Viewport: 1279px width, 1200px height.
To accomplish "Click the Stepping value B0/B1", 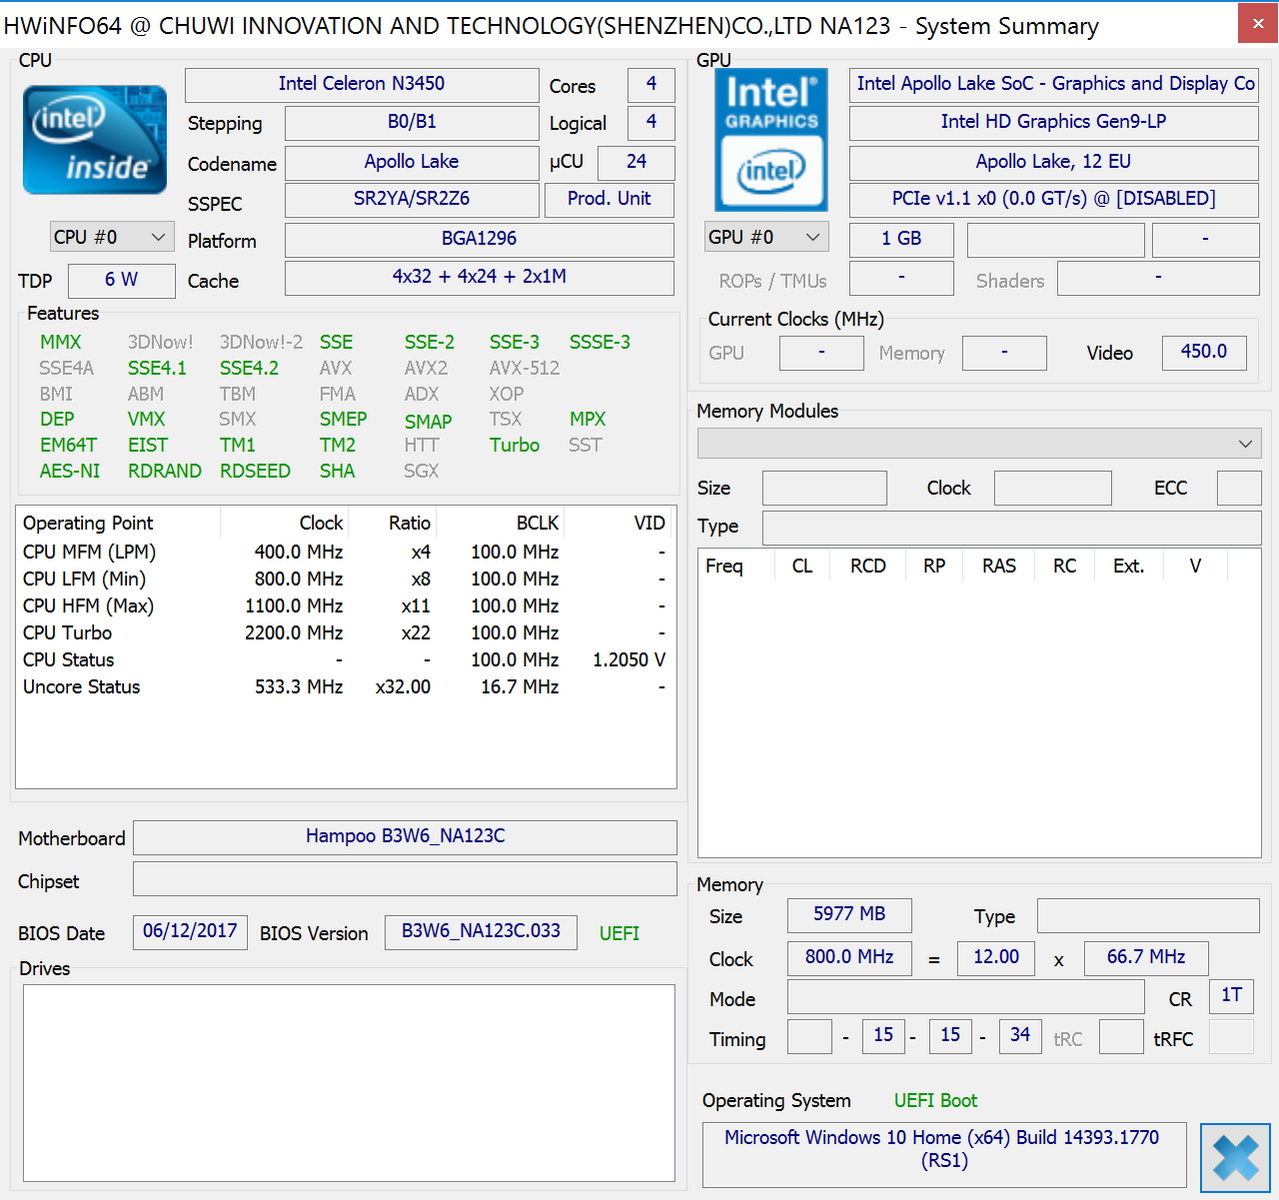I will click(x=412, y=122).
